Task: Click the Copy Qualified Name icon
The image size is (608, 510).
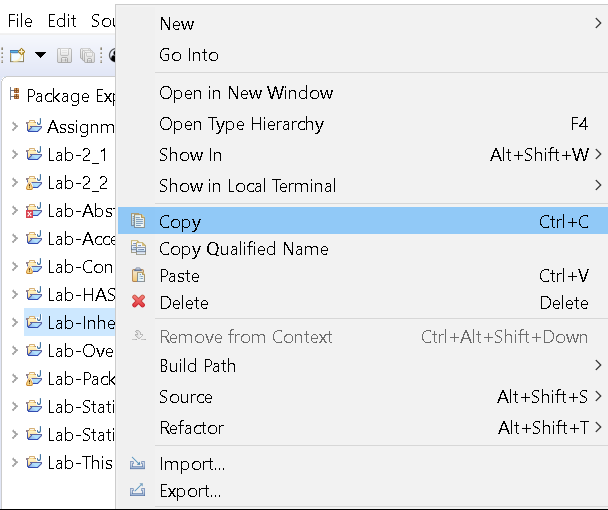Action: 138,248
